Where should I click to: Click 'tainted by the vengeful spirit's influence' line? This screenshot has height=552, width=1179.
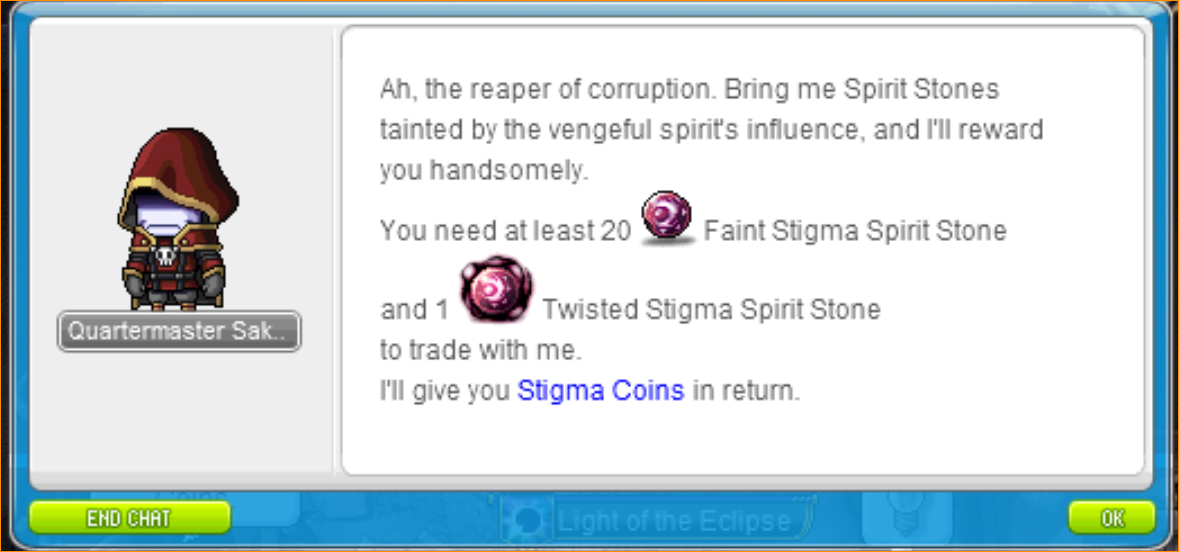[711, 129]
